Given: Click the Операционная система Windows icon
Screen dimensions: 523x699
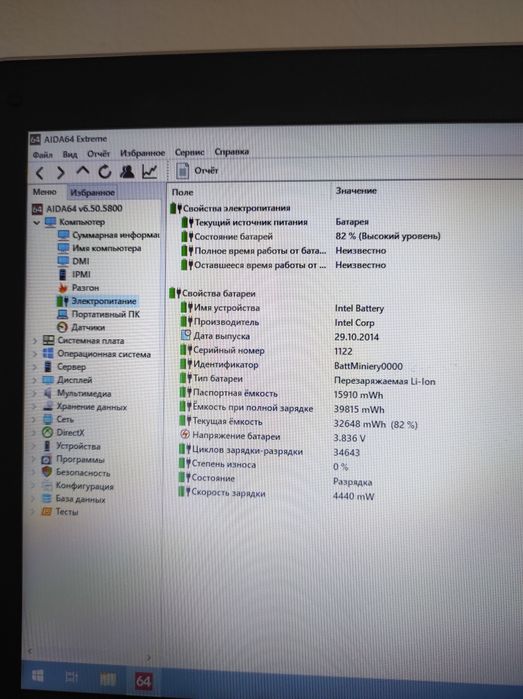Looking at the screenshot, I should point(48,354).
